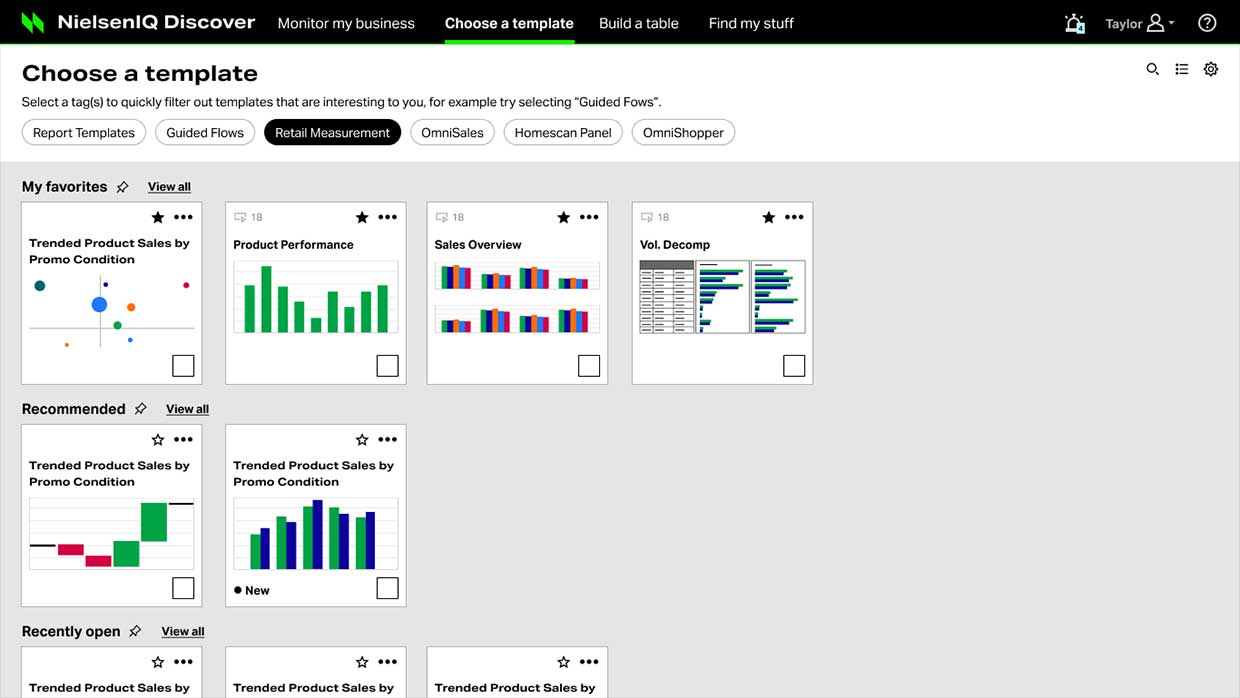The height and width of the screenshot is (698, 1240).
Task: Click pin icon next to Recently open
Action: pos(135,631)
